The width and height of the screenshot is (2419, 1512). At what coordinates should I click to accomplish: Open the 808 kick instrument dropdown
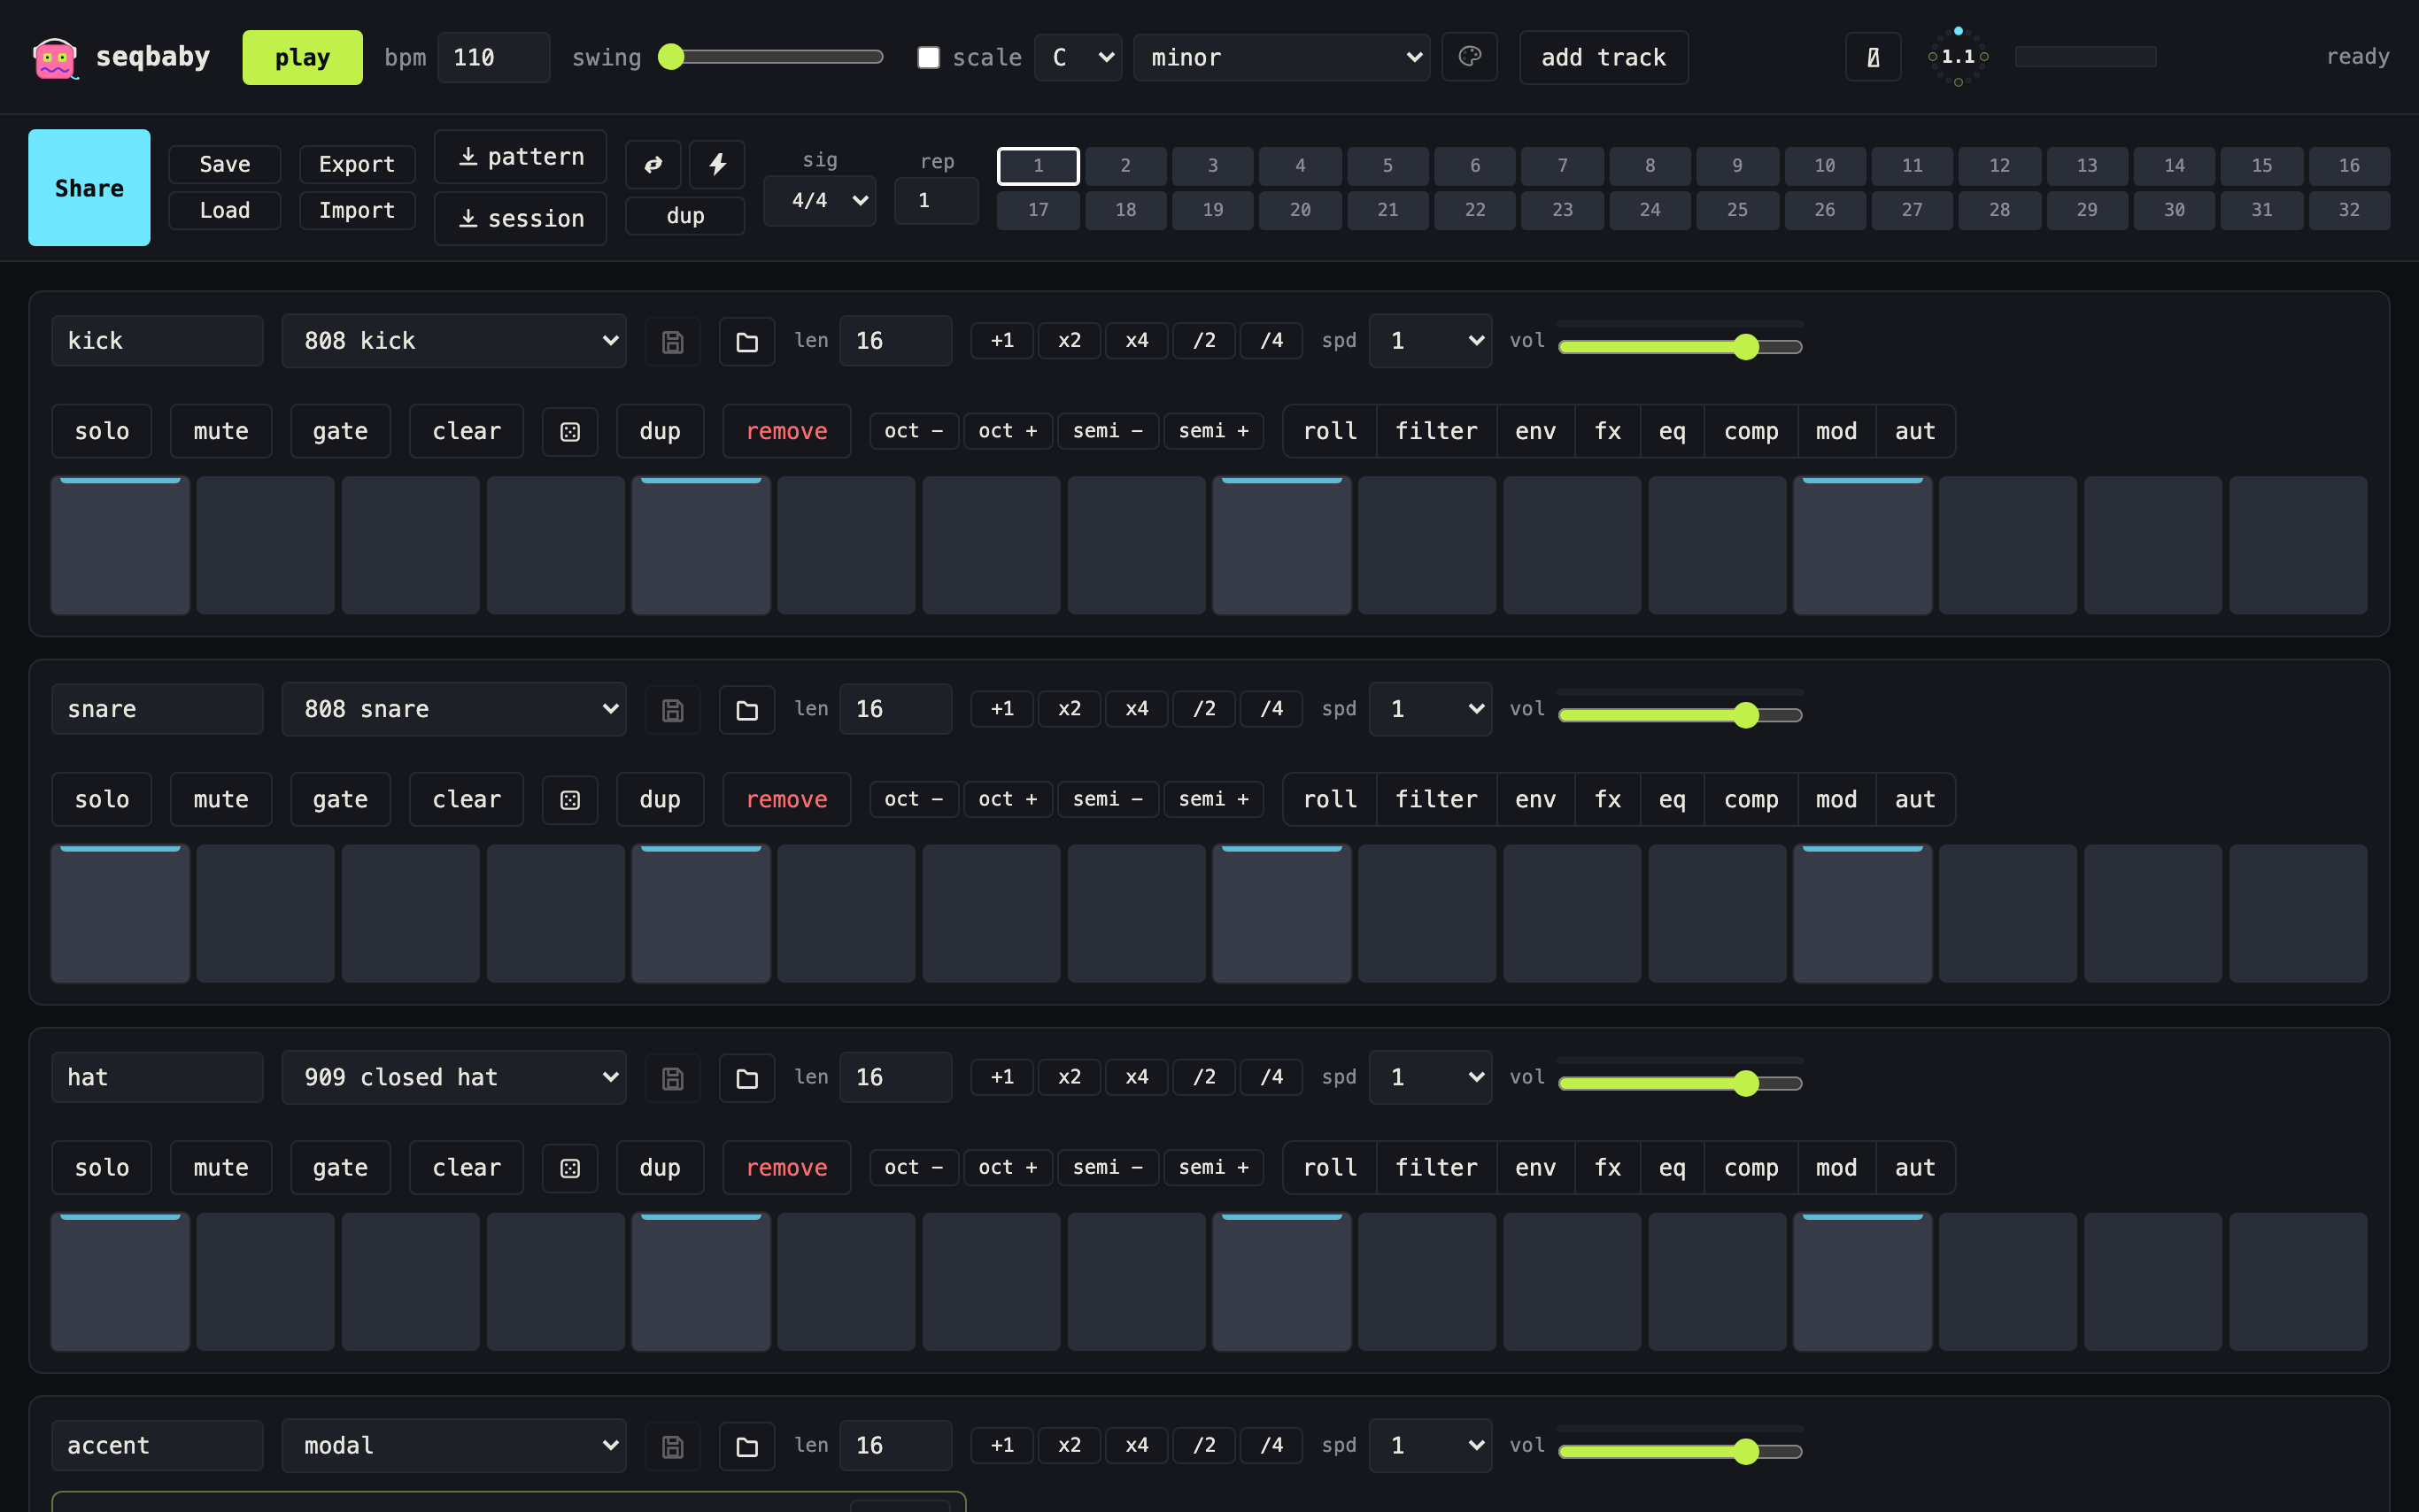tap(453, 341)
